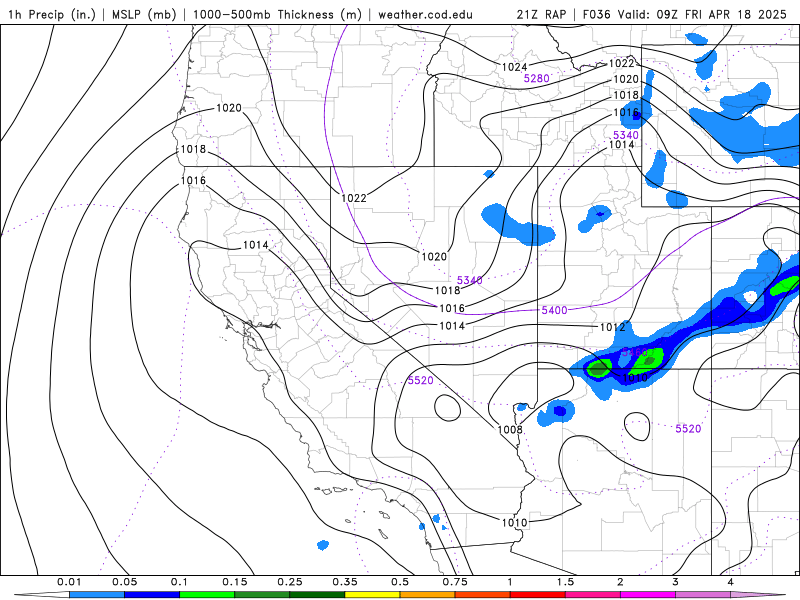Select the orchid 3–4 legend swatch
The height and width of the screenshot is (600, 800).
703,595
